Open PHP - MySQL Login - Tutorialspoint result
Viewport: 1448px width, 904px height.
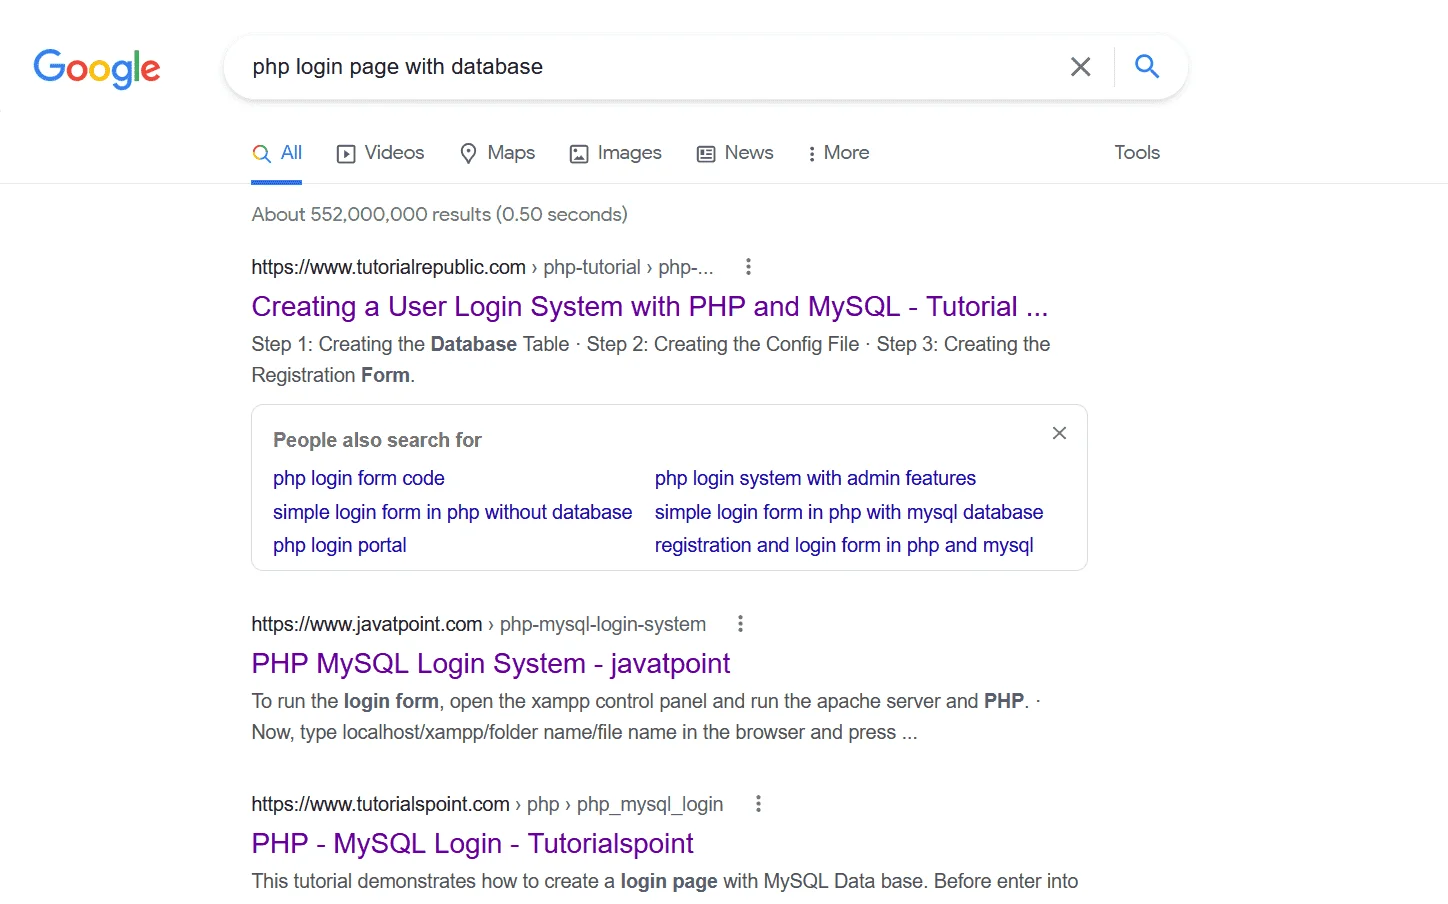[473, 844]
